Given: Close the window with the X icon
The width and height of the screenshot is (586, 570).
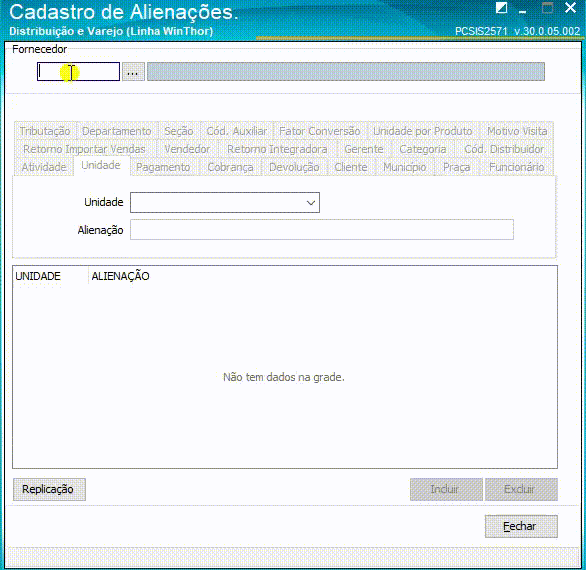Looking at the screenshot, I should [x=571, y=7].
